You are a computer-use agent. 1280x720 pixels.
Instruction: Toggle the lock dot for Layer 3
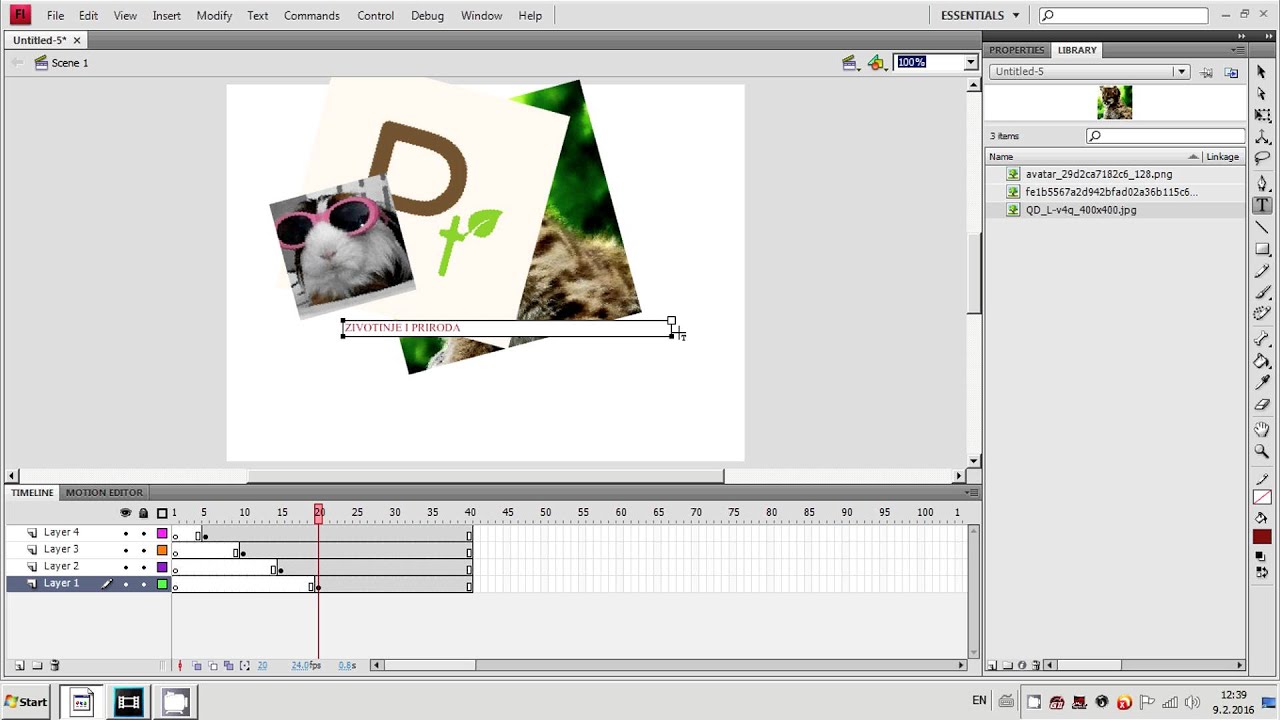144,550
